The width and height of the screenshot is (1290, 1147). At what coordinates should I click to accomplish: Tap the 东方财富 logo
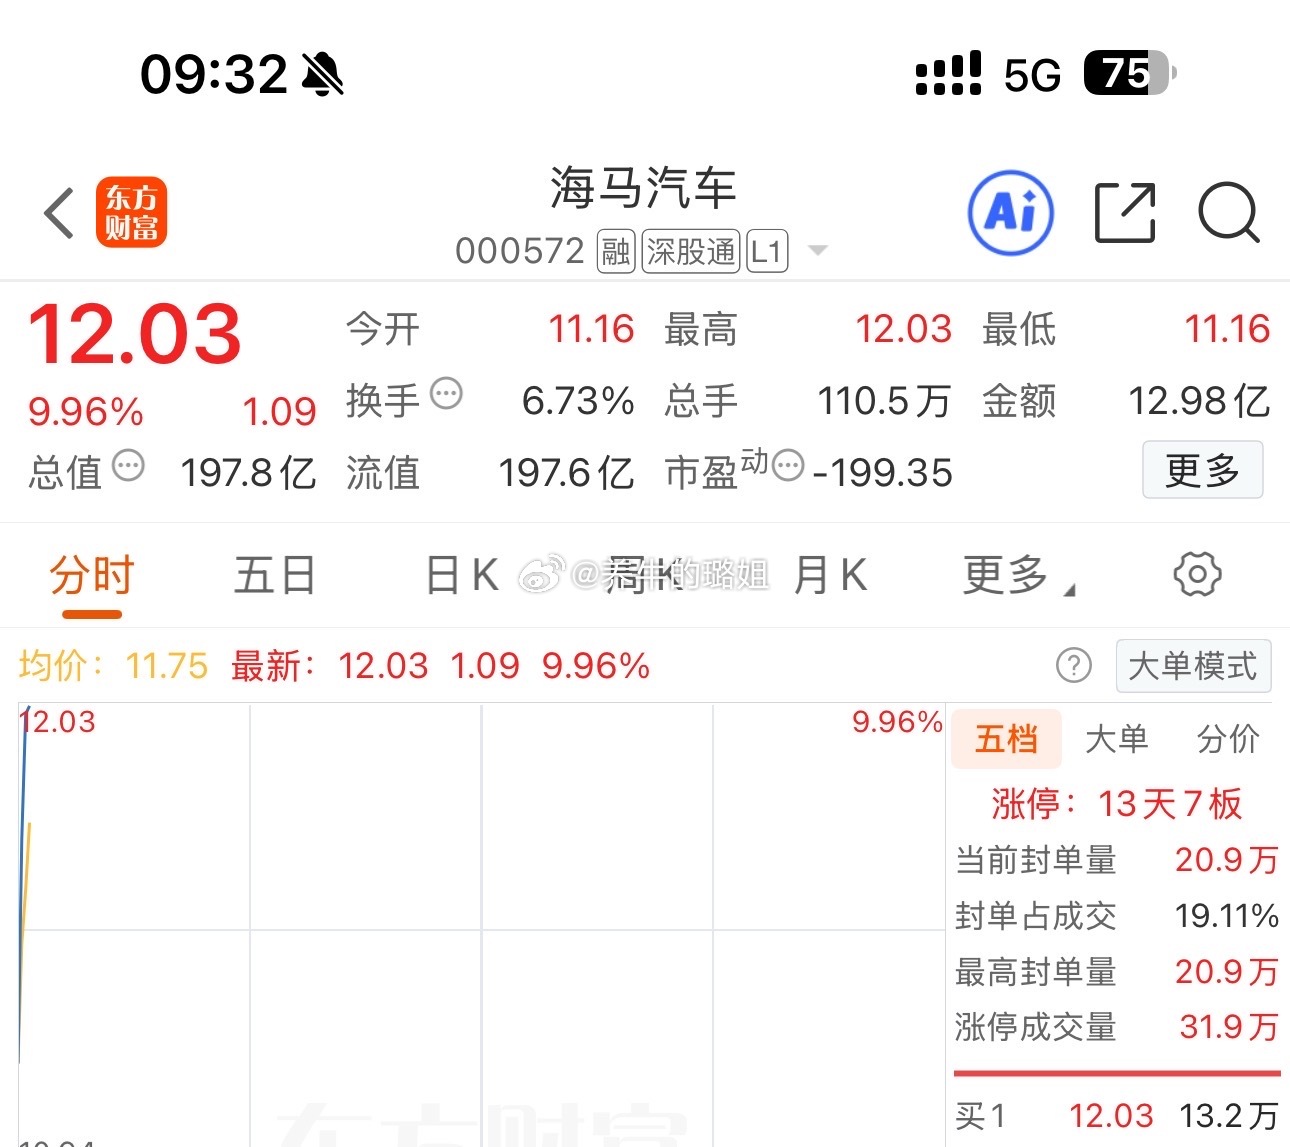coord(131,212)
